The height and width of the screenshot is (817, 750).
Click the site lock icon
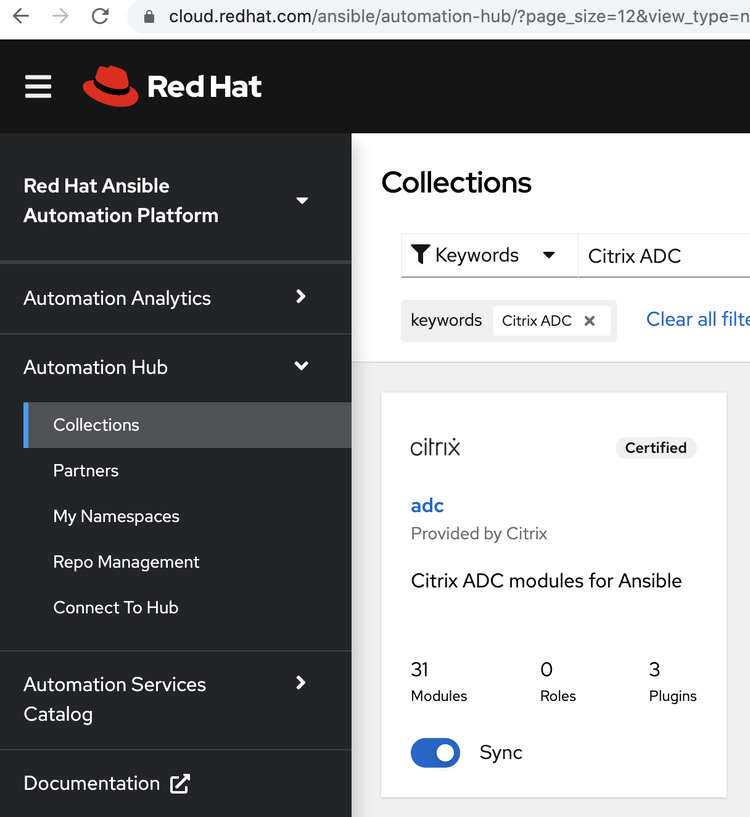(149, 17)
